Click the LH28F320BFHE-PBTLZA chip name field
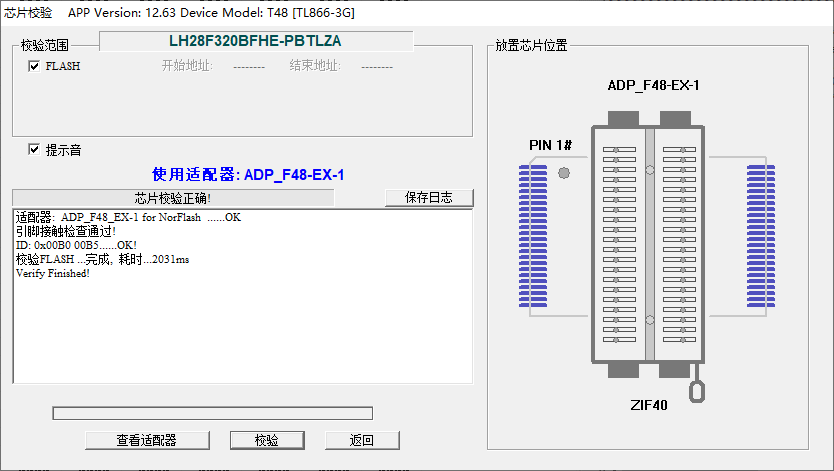 pyautogui.click(x=255, y=41)
